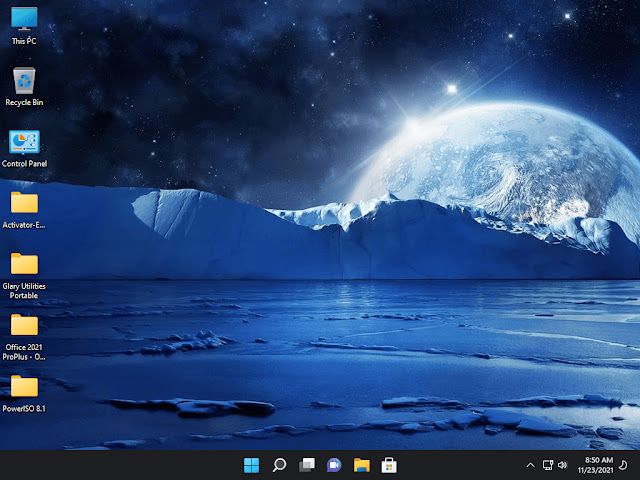Open the volume speaker tray icon

click(562, 465)
